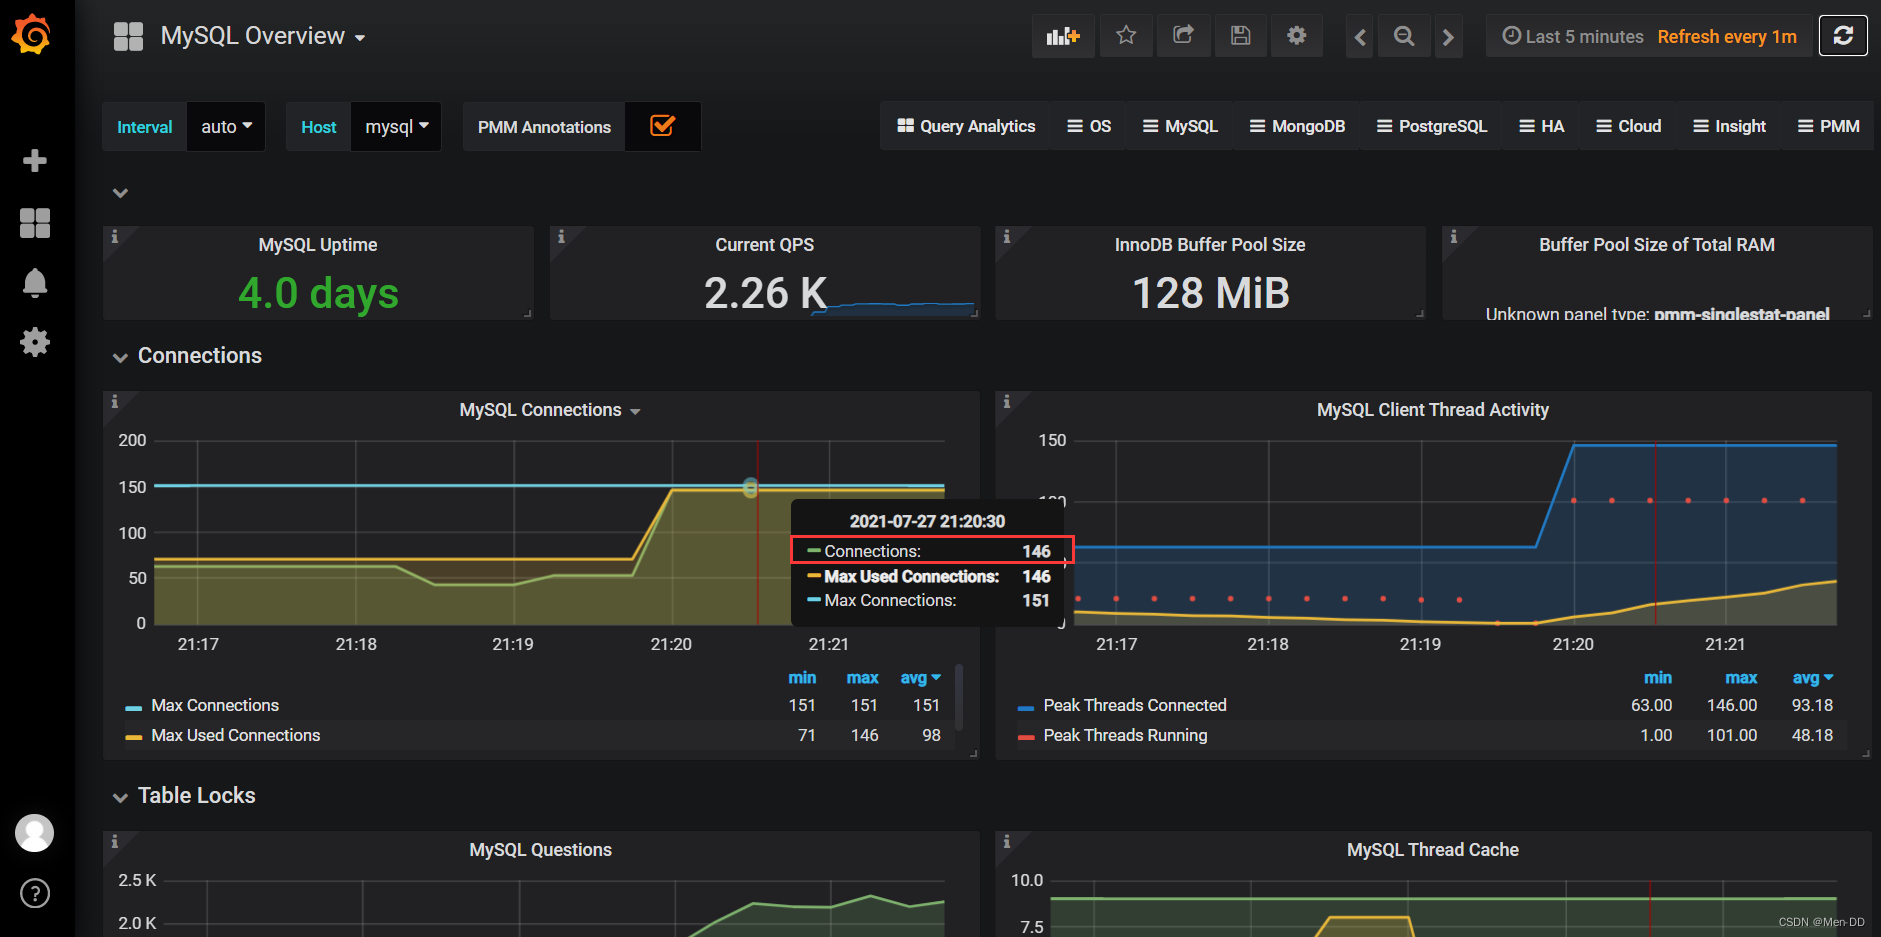Open the Create plus menu in sidebar
1881x937 pixels.
[35, 161]
